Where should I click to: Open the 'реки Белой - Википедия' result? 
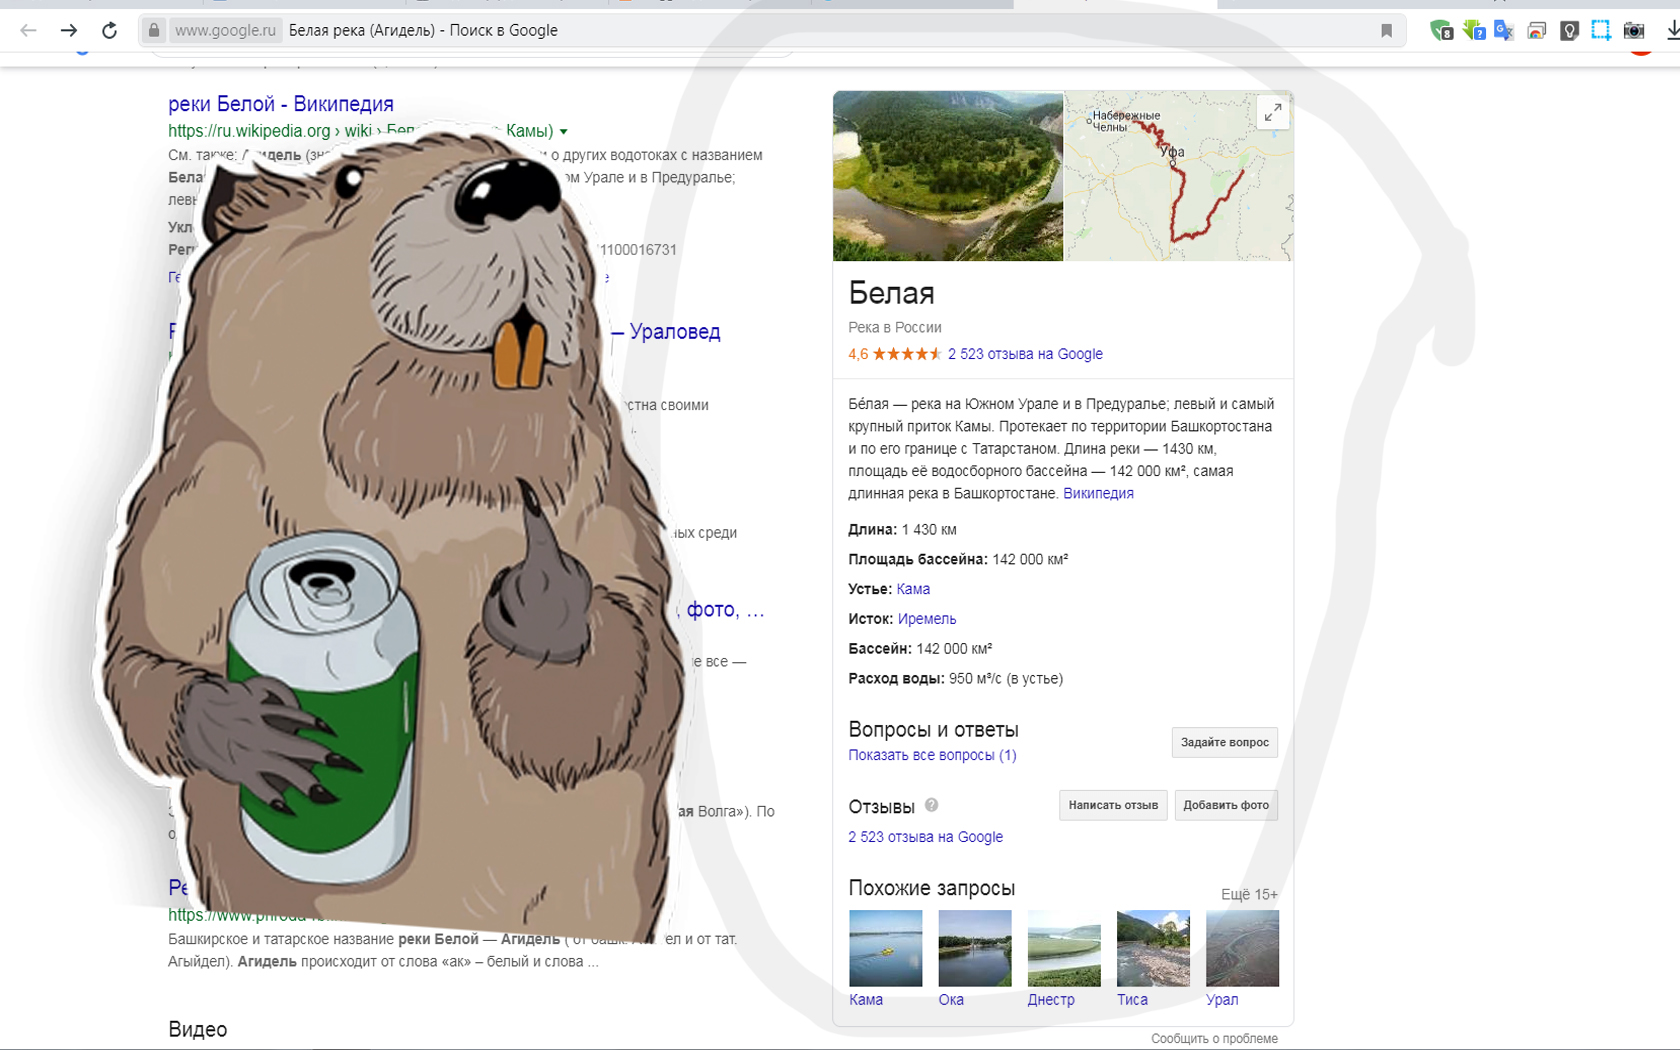pos(281,104)
